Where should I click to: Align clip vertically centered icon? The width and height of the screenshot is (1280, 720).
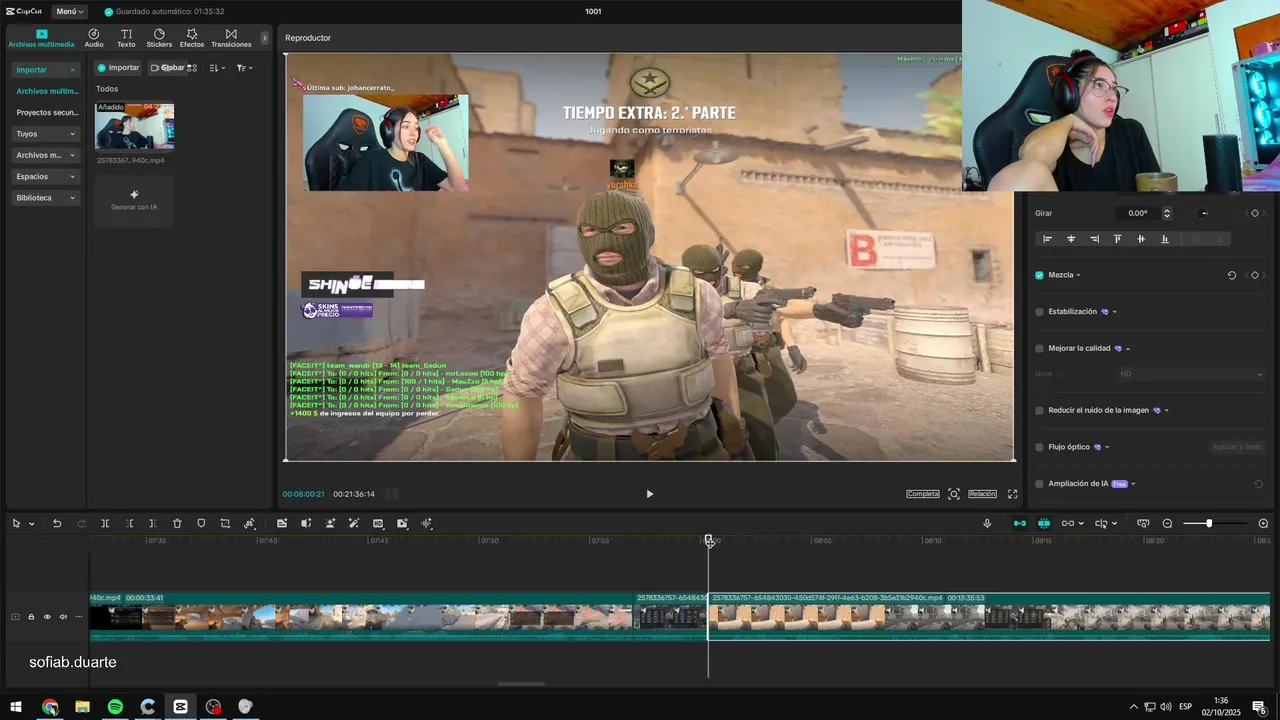(1141, 239)
